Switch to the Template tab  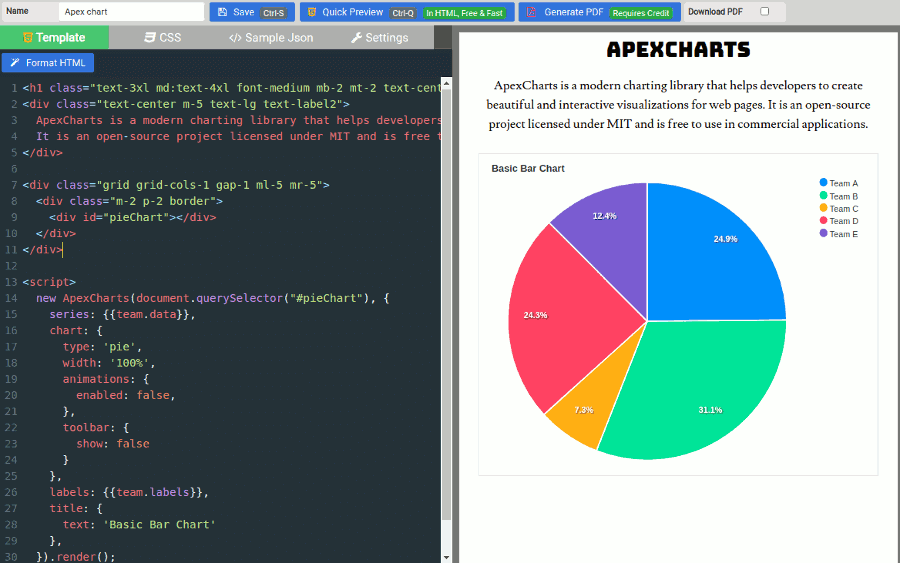54,38
